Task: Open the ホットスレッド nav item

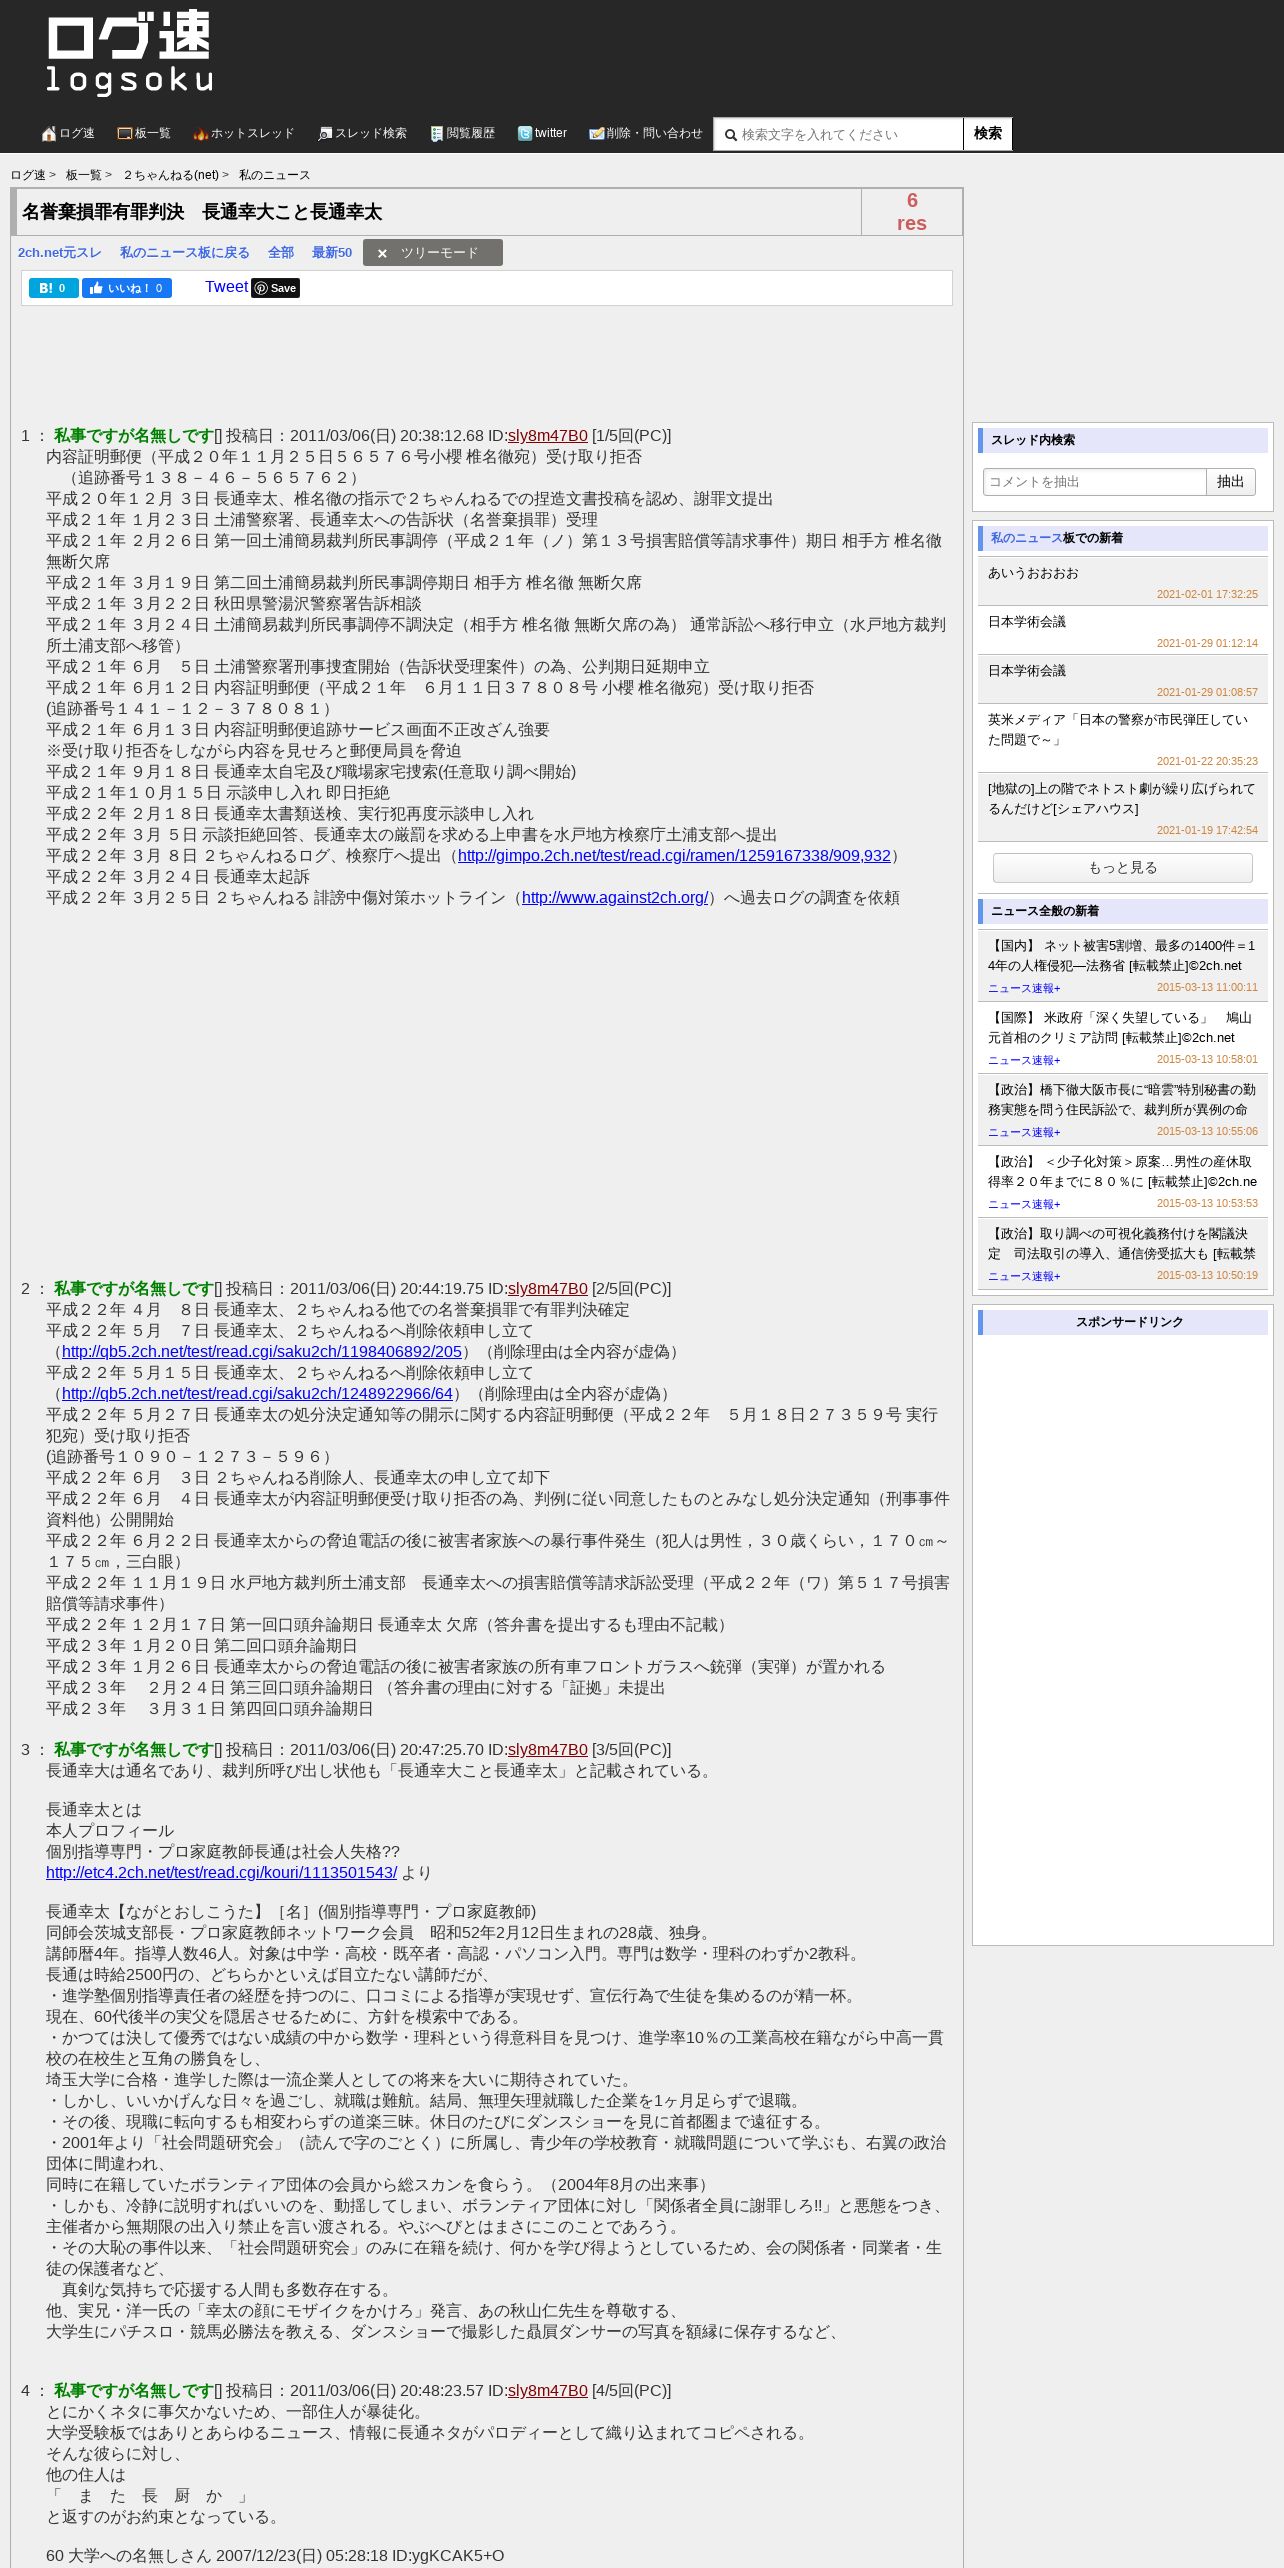Action: tap(244, 133)
